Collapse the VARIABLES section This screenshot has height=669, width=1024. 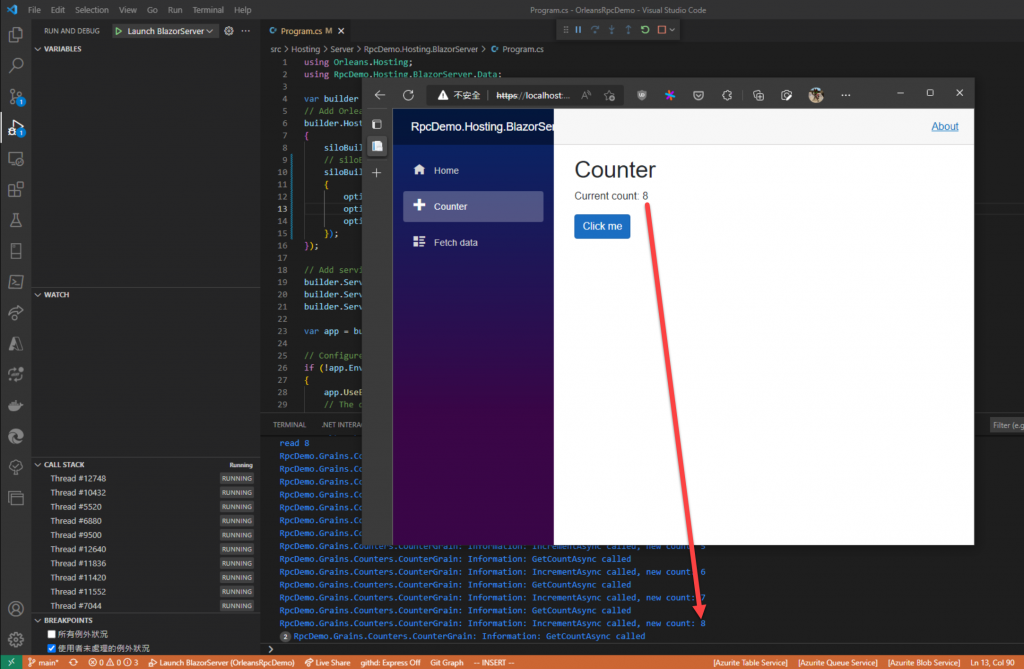(38, 49)
